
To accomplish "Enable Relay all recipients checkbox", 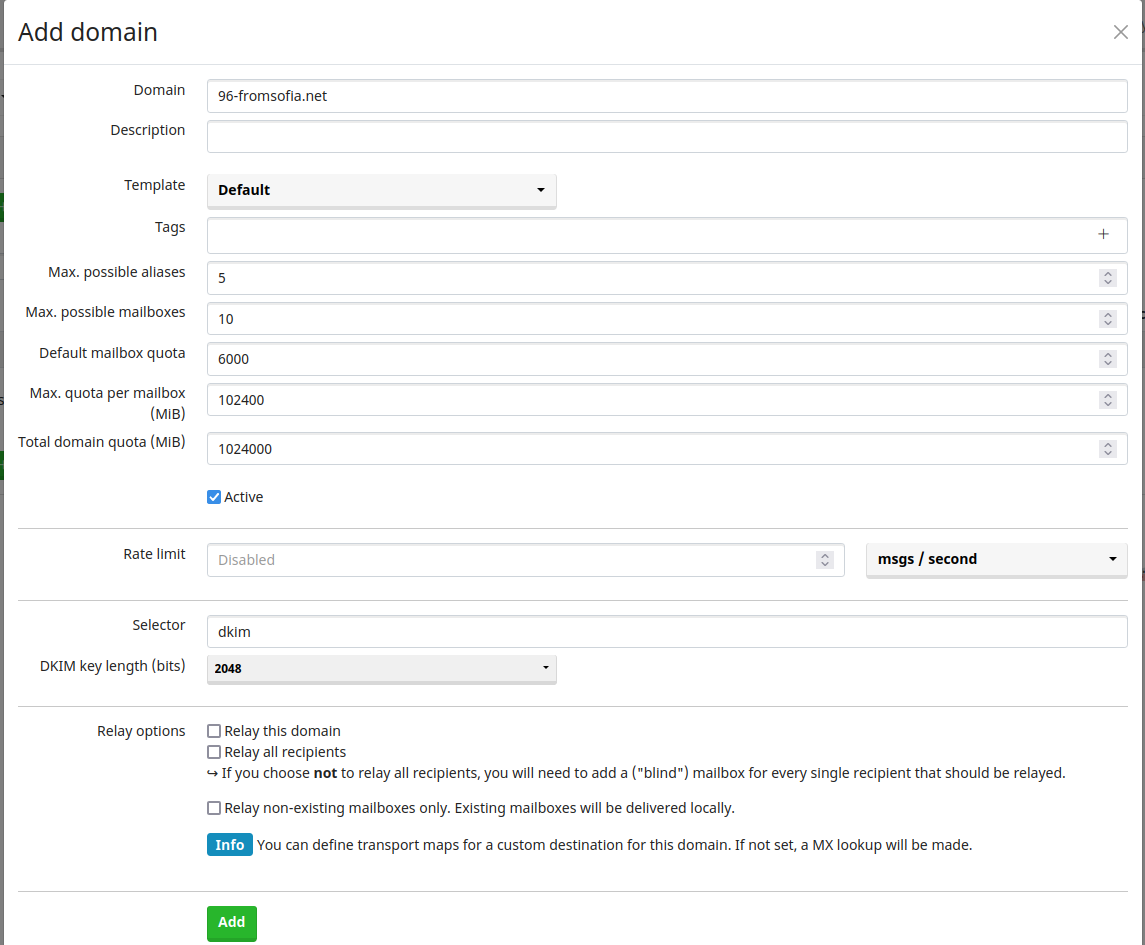I will (x=214, y=752).
